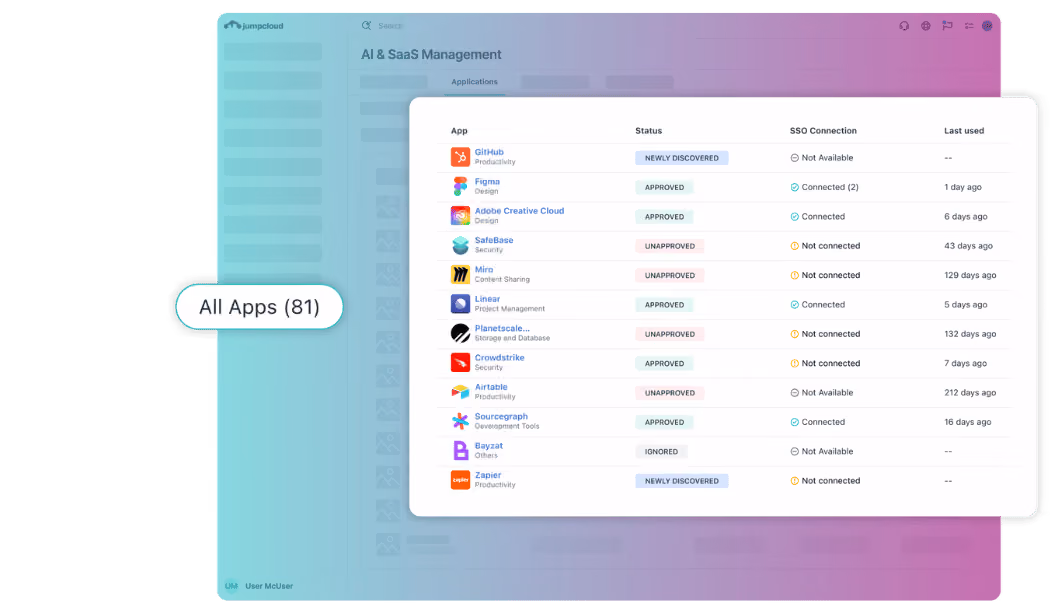Click Bayzat's not available icon
The height and width of the screenshot is (613, 1050).
click(794, 452)
